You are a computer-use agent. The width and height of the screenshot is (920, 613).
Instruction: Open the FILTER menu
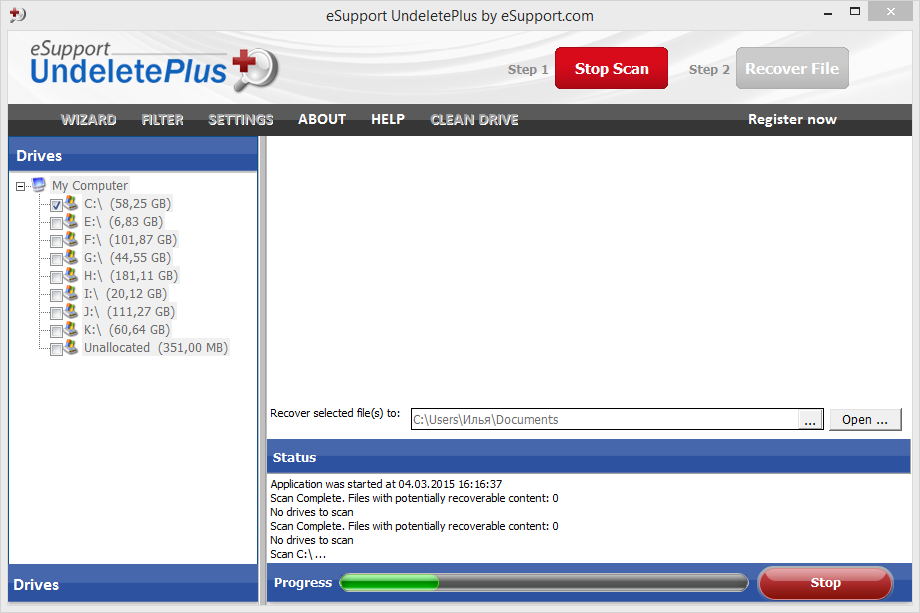163,120
